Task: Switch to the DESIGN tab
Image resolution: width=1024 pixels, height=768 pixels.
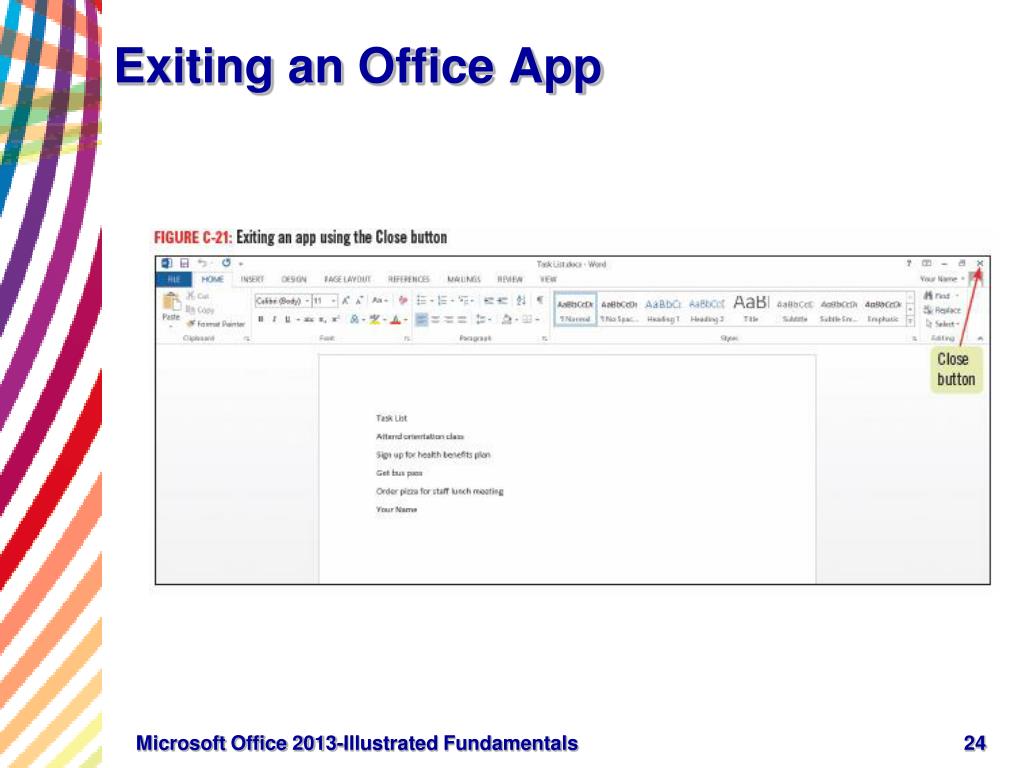Action: pos(294,279)
